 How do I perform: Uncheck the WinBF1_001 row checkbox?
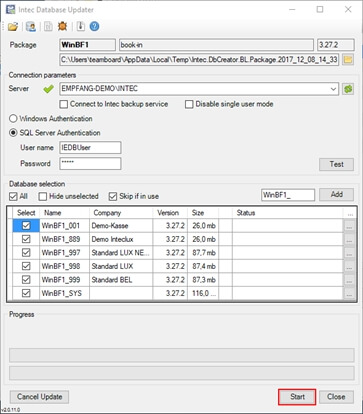pyautogui.click(x=26, y=226)
